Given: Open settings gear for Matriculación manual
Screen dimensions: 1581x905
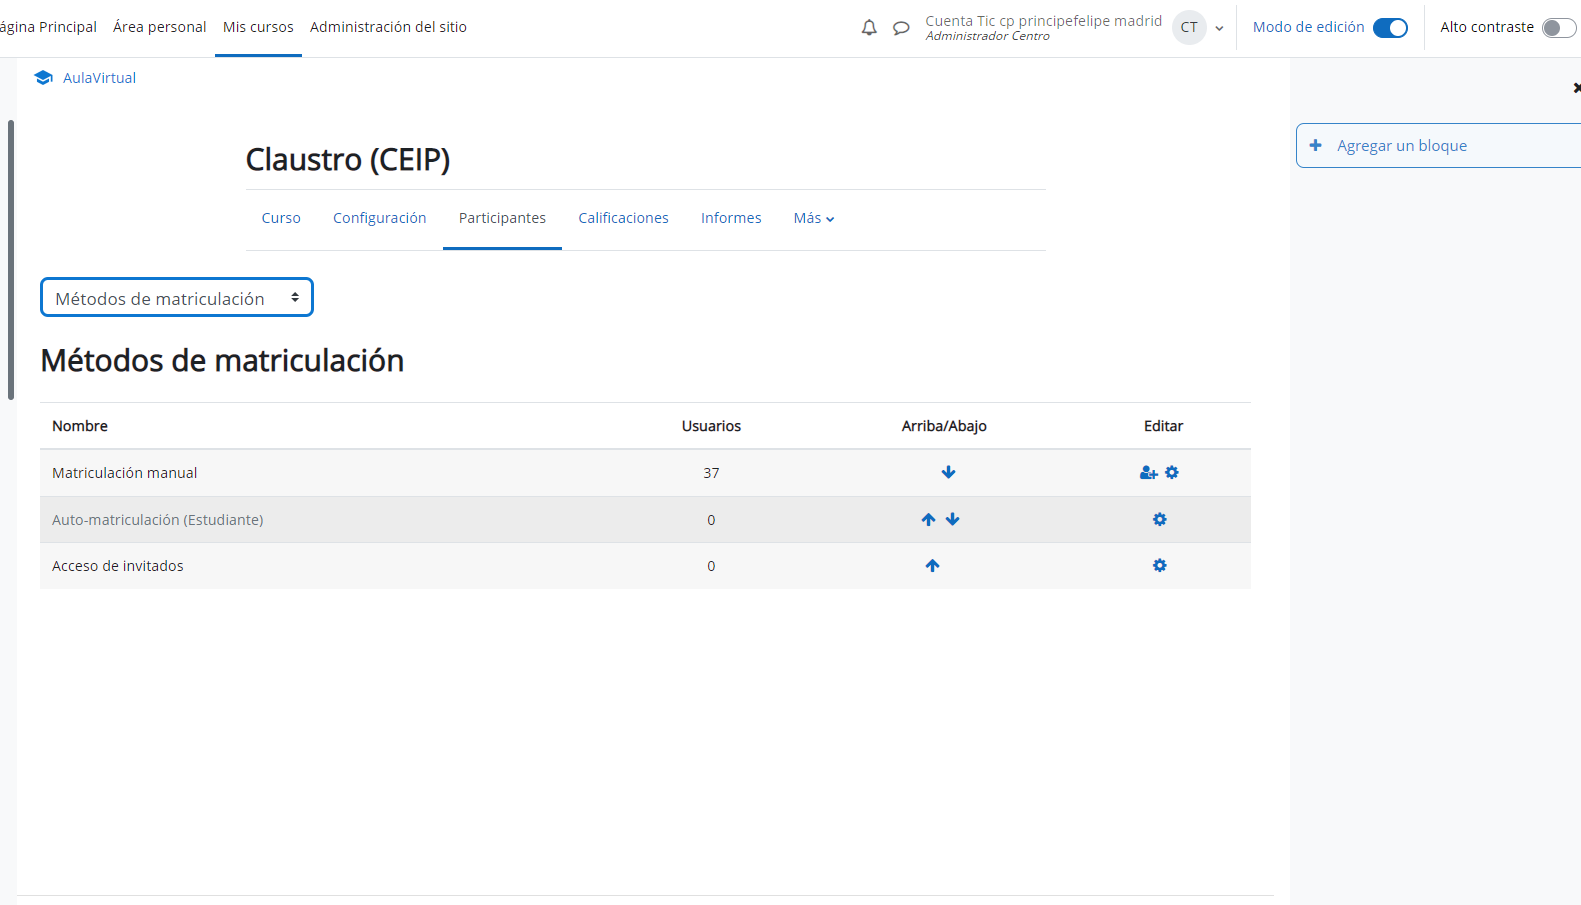Looking at the screenshot, I should (1172, 472).
